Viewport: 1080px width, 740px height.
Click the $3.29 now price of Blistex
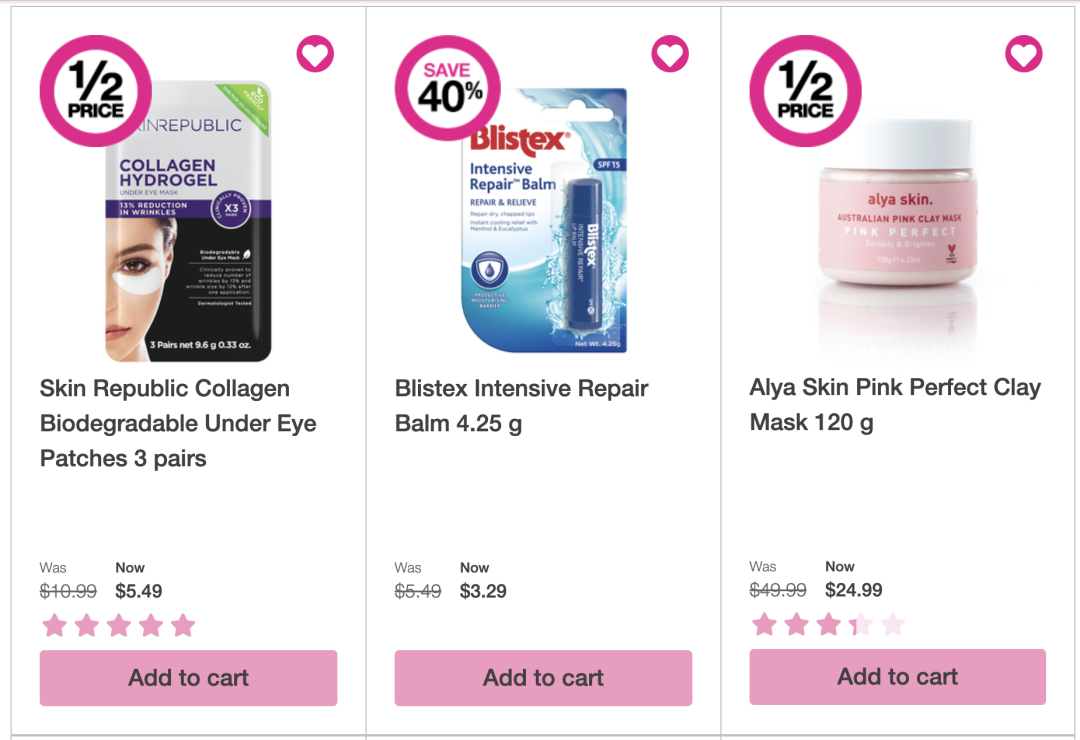click(483, 591)
